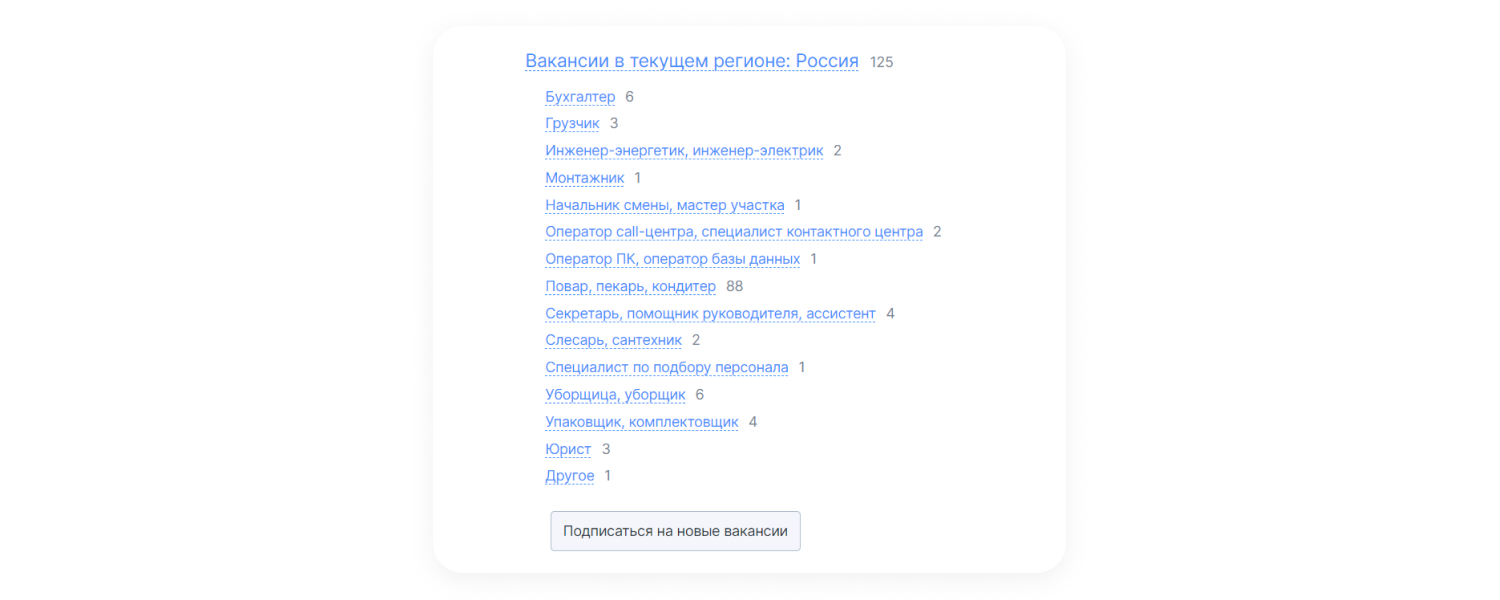Viewport: 1500px width, 600px height.
Task: Click the count 88 beside 'Повар, пекарь, кондитер'
Action: click(x=735, y=286)
